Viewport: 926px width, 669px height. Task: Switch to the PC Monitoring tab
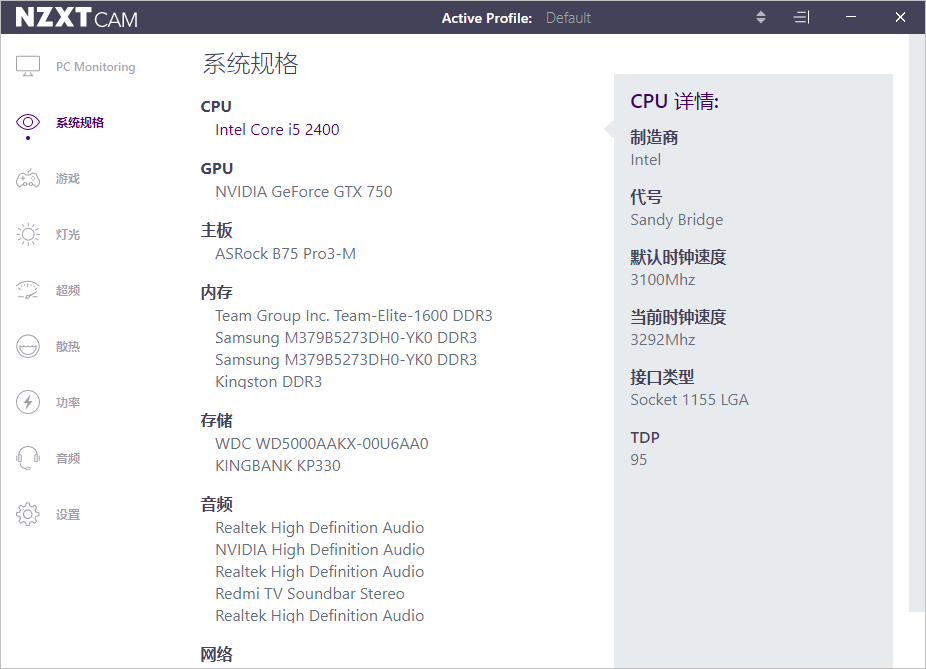[95, 67]
